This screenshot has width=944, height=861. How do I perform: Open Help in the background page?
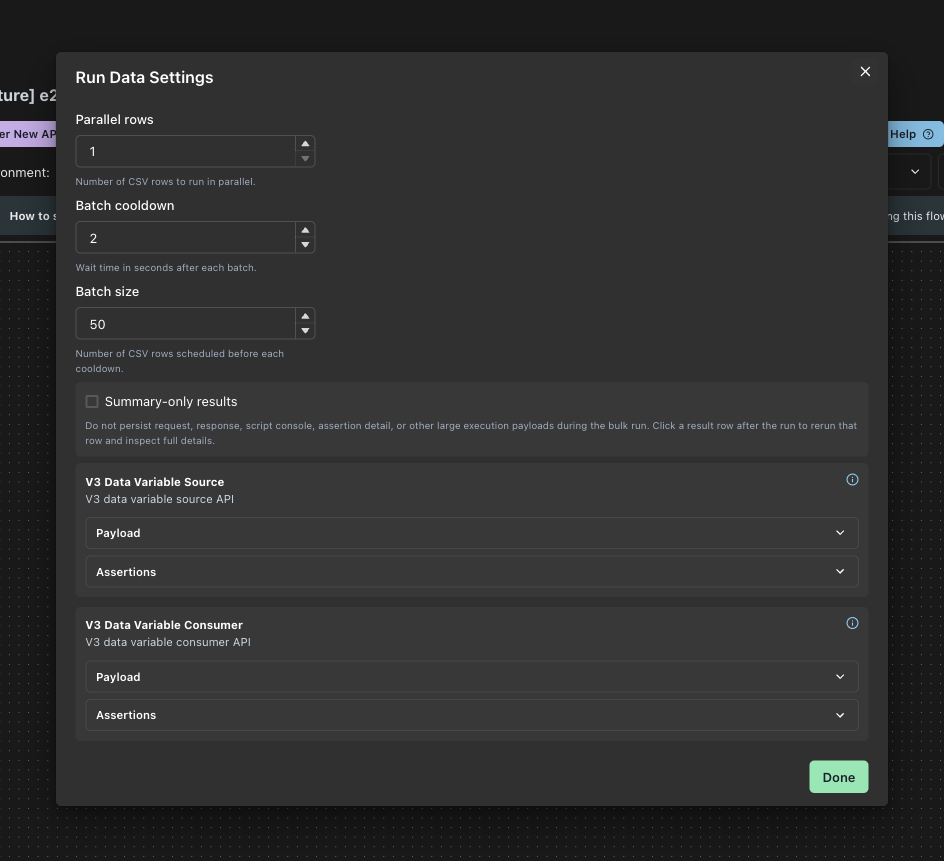(915, 134)
